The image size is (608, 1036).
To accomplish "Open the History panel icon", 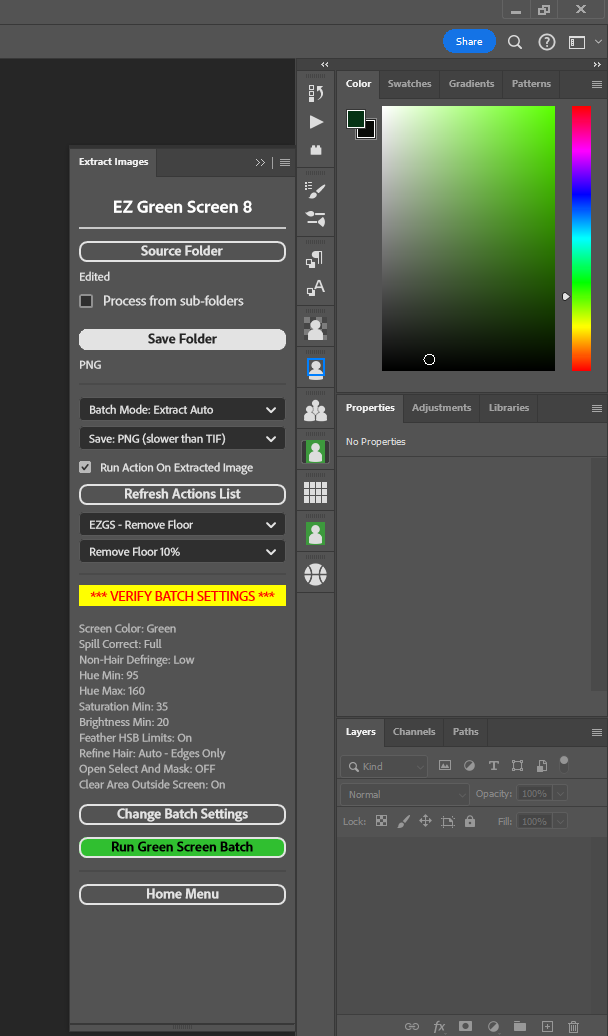I will click(316, 93).
